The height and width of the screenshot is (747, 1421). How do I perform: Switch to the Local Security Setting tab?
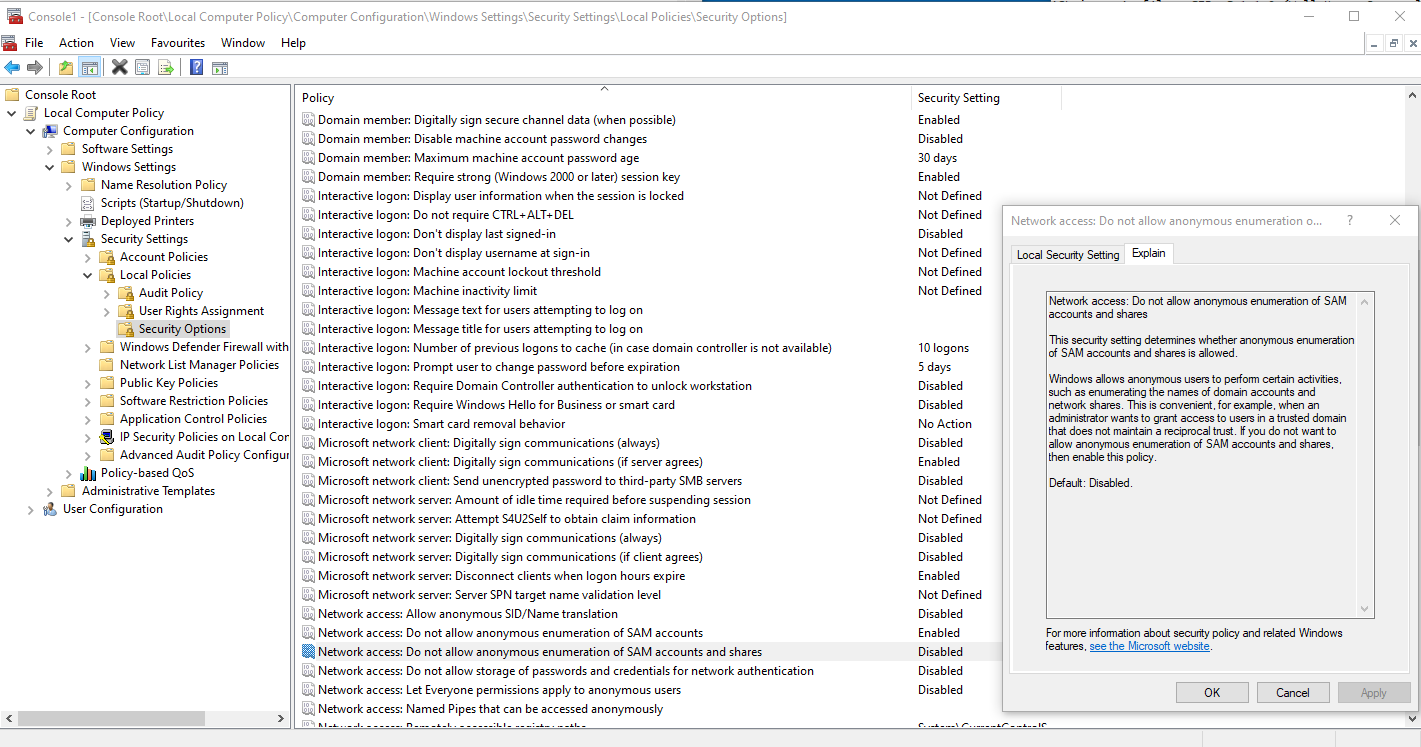1068,255
